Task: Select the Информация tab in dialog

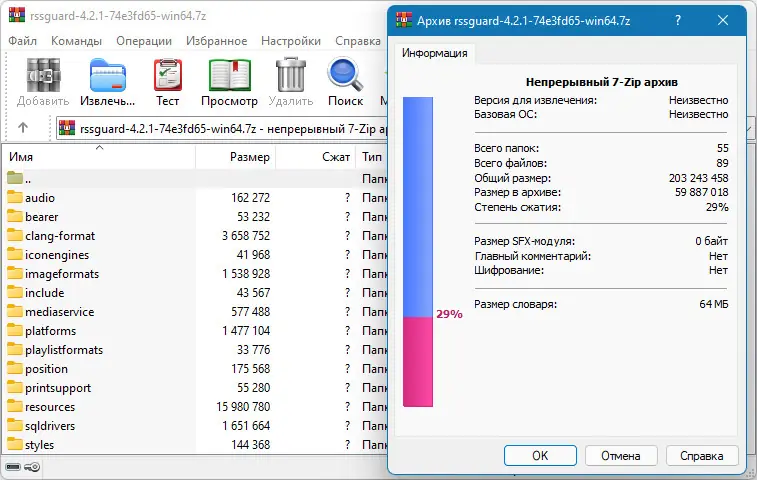Action: click(x=435, y=53)
